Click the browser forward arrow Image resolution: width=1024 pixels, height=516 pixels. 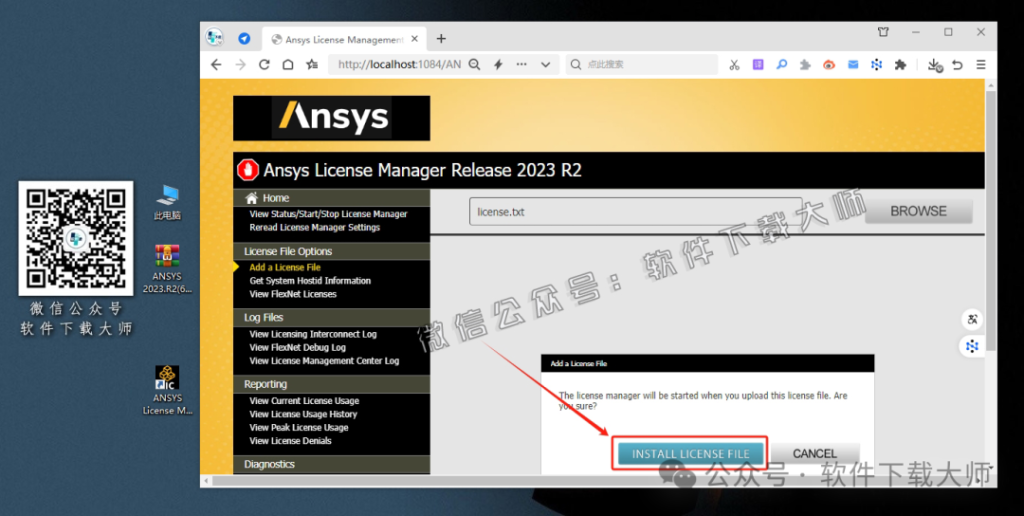tap(240, 65)
